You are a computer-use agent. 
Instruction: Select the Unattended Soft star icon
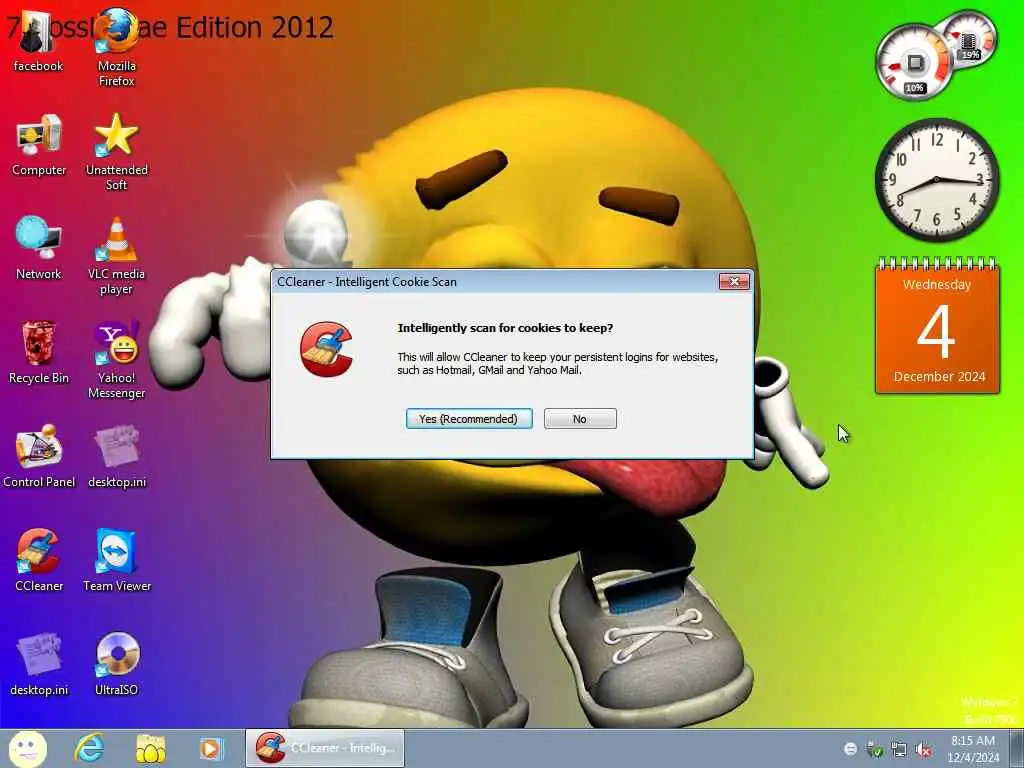tap(117, 152)
